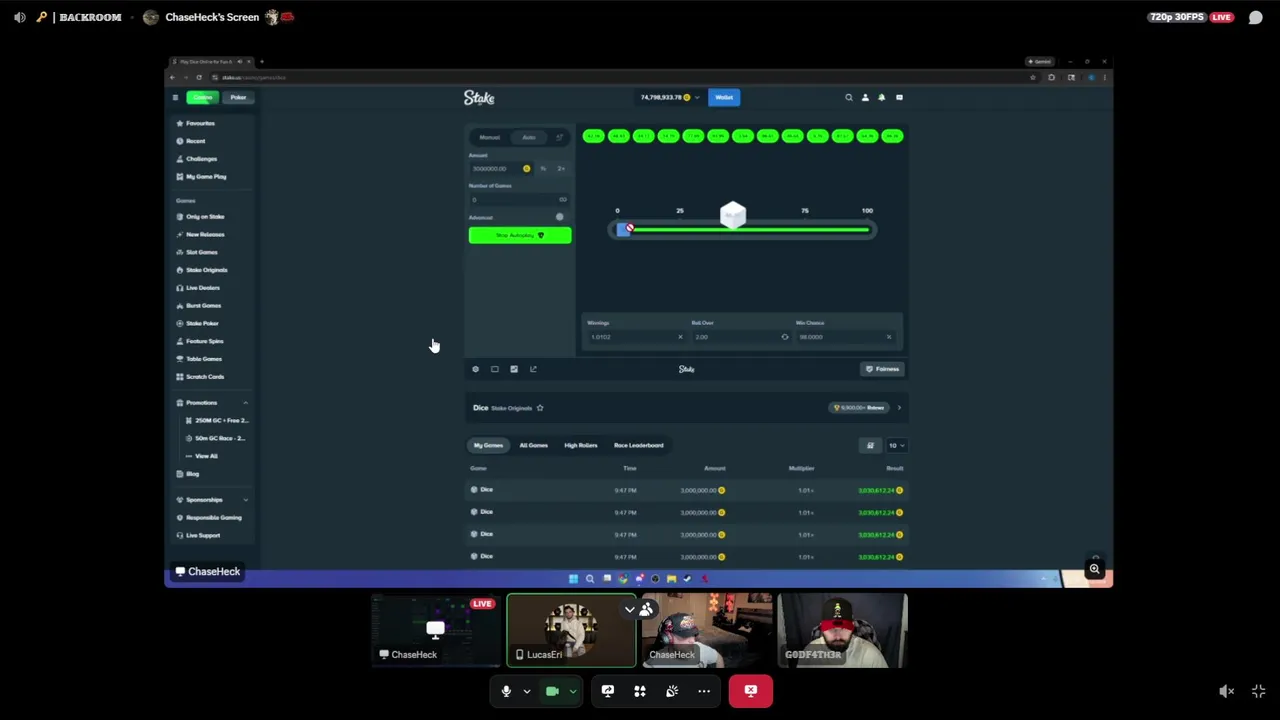
Task: Select the All Games tab
Action: pyautogui.click(x=533, y=445)
